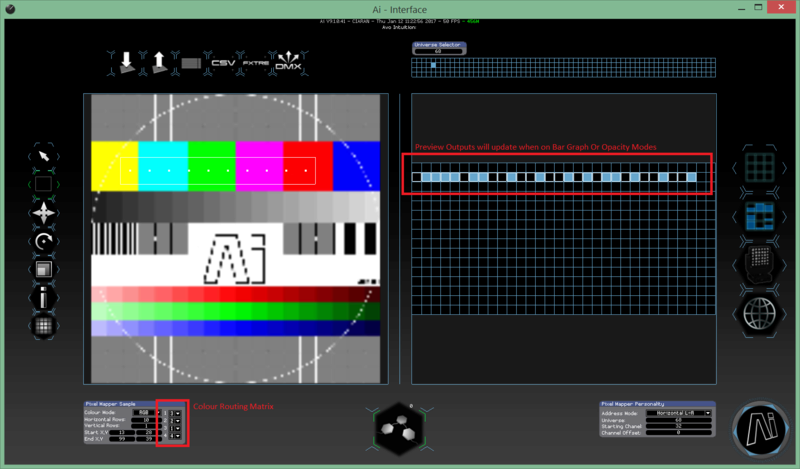Click the 'Horizontal L-R' address mode value
Screen dimensions: 800x469
[x=676, y=413]
